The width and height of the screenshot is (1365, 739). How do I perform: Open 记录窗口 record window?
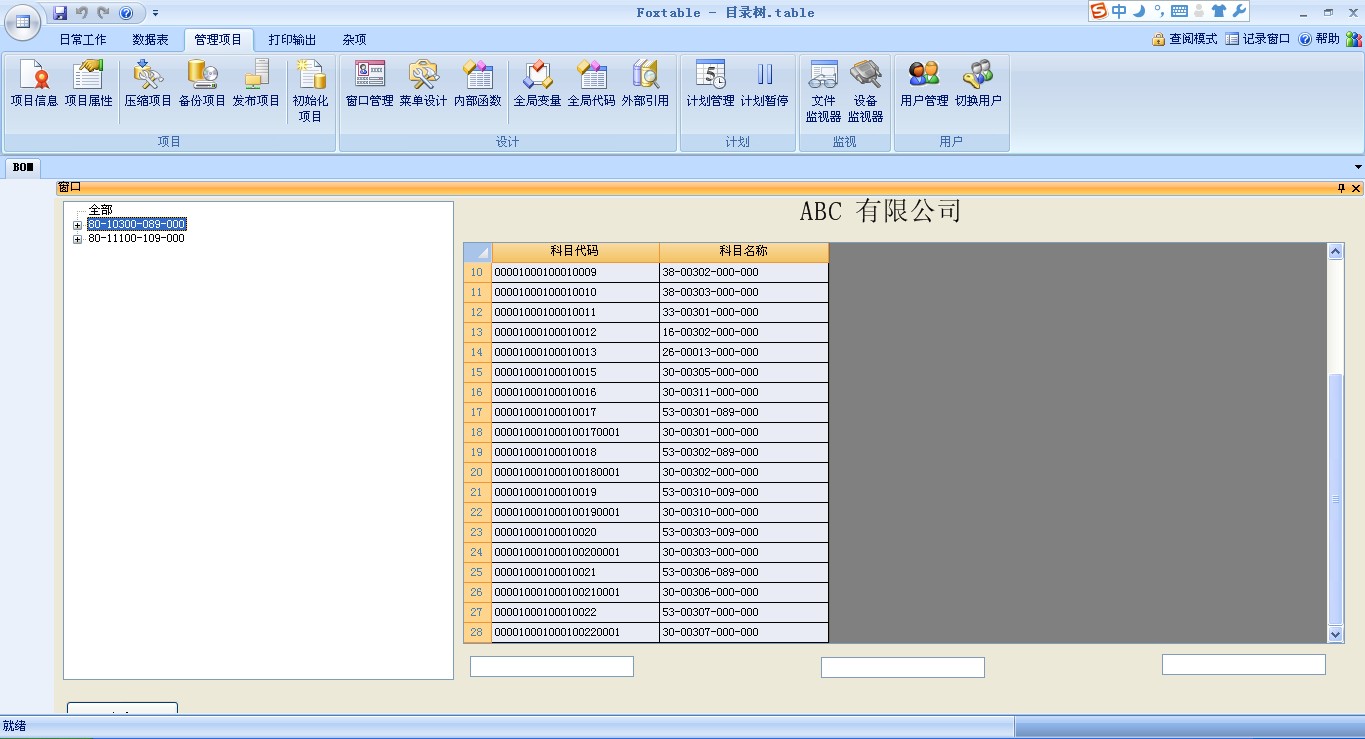[1258, 39]
